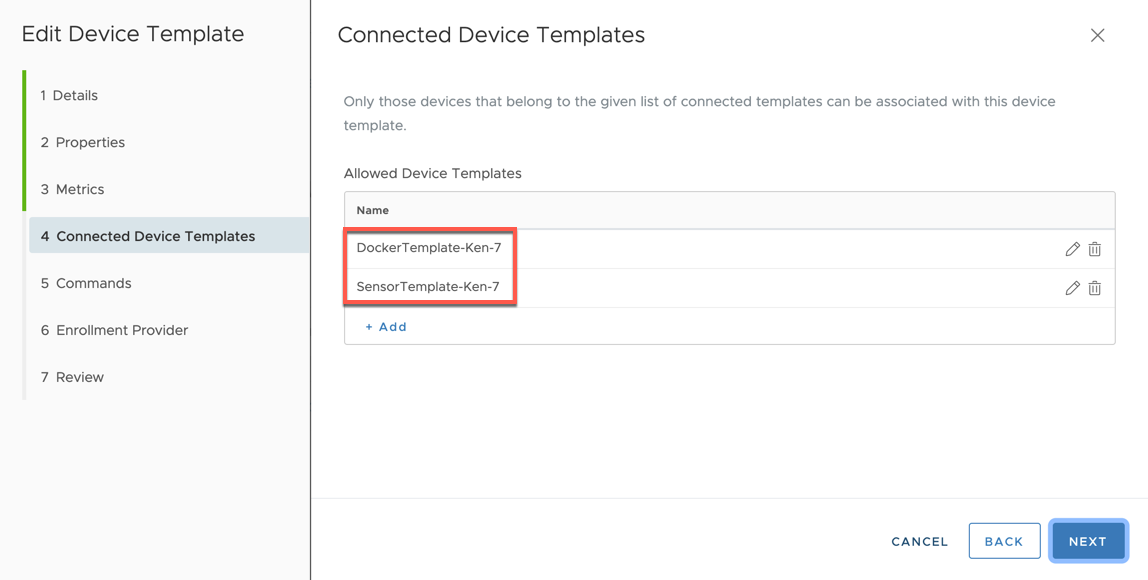Go to the Review step
The image size is (1148, 580).
pyautogui.click(x=72, y=378)
